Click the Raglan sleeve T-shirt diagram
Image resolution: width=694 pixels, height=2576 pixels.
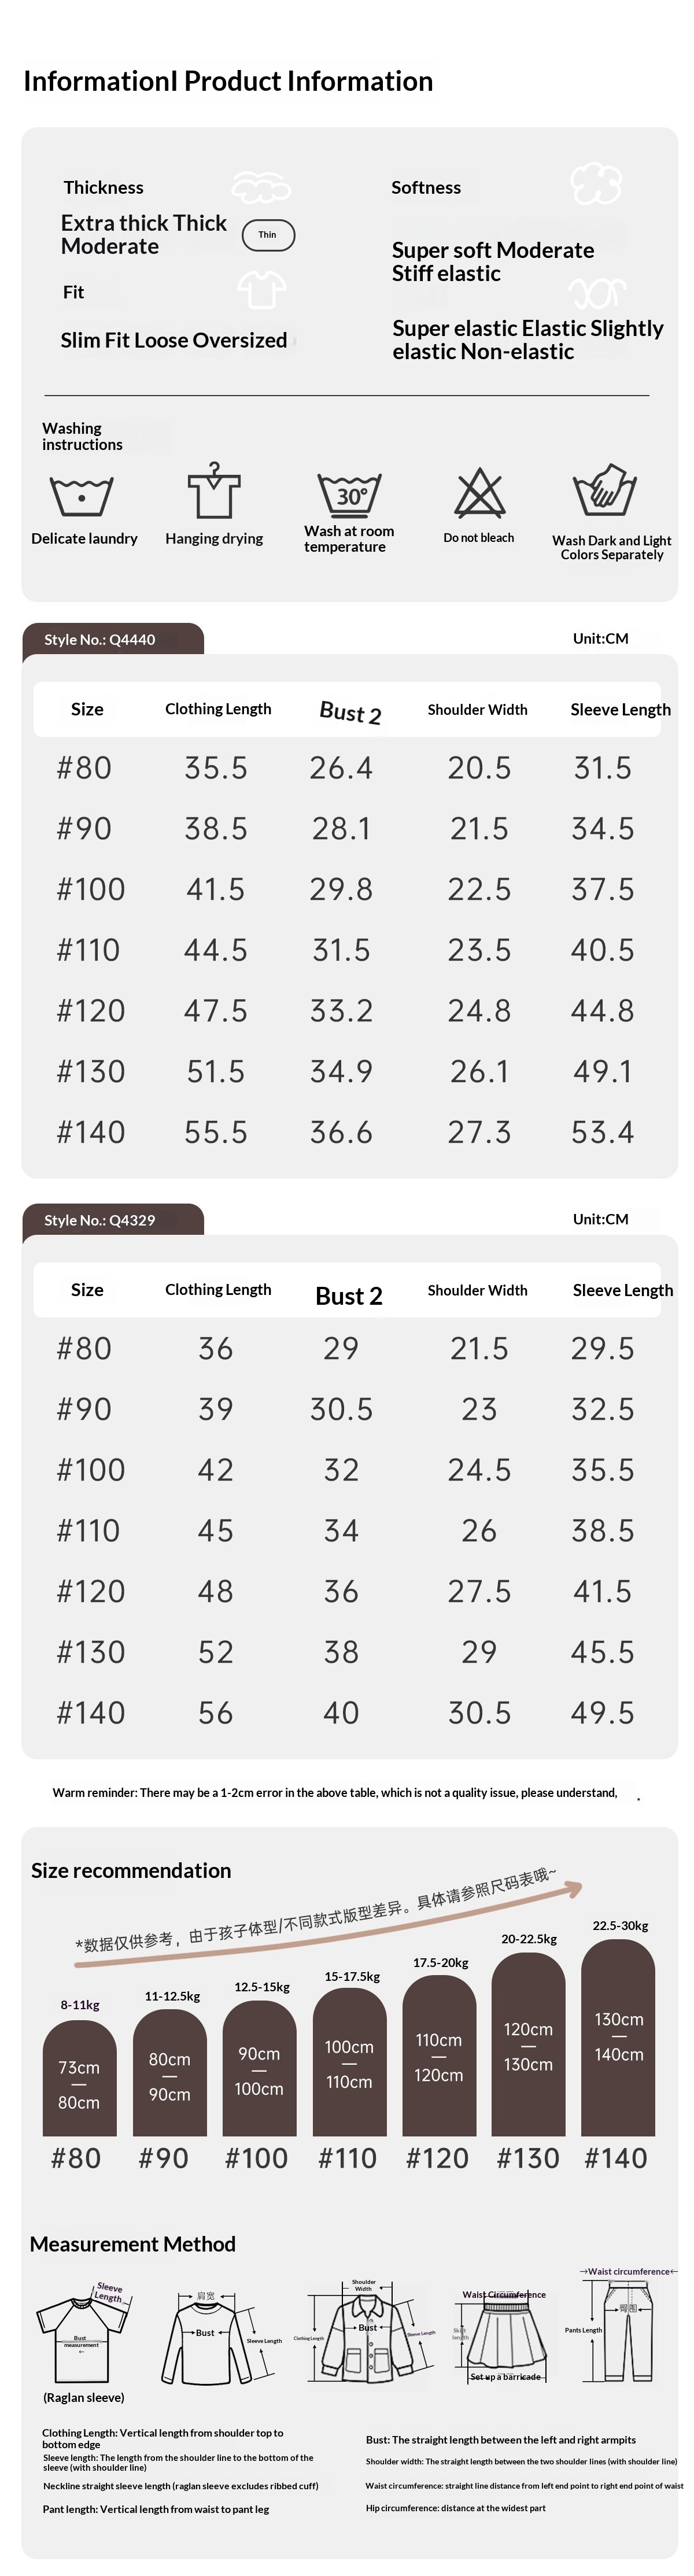coord(83,2336)
